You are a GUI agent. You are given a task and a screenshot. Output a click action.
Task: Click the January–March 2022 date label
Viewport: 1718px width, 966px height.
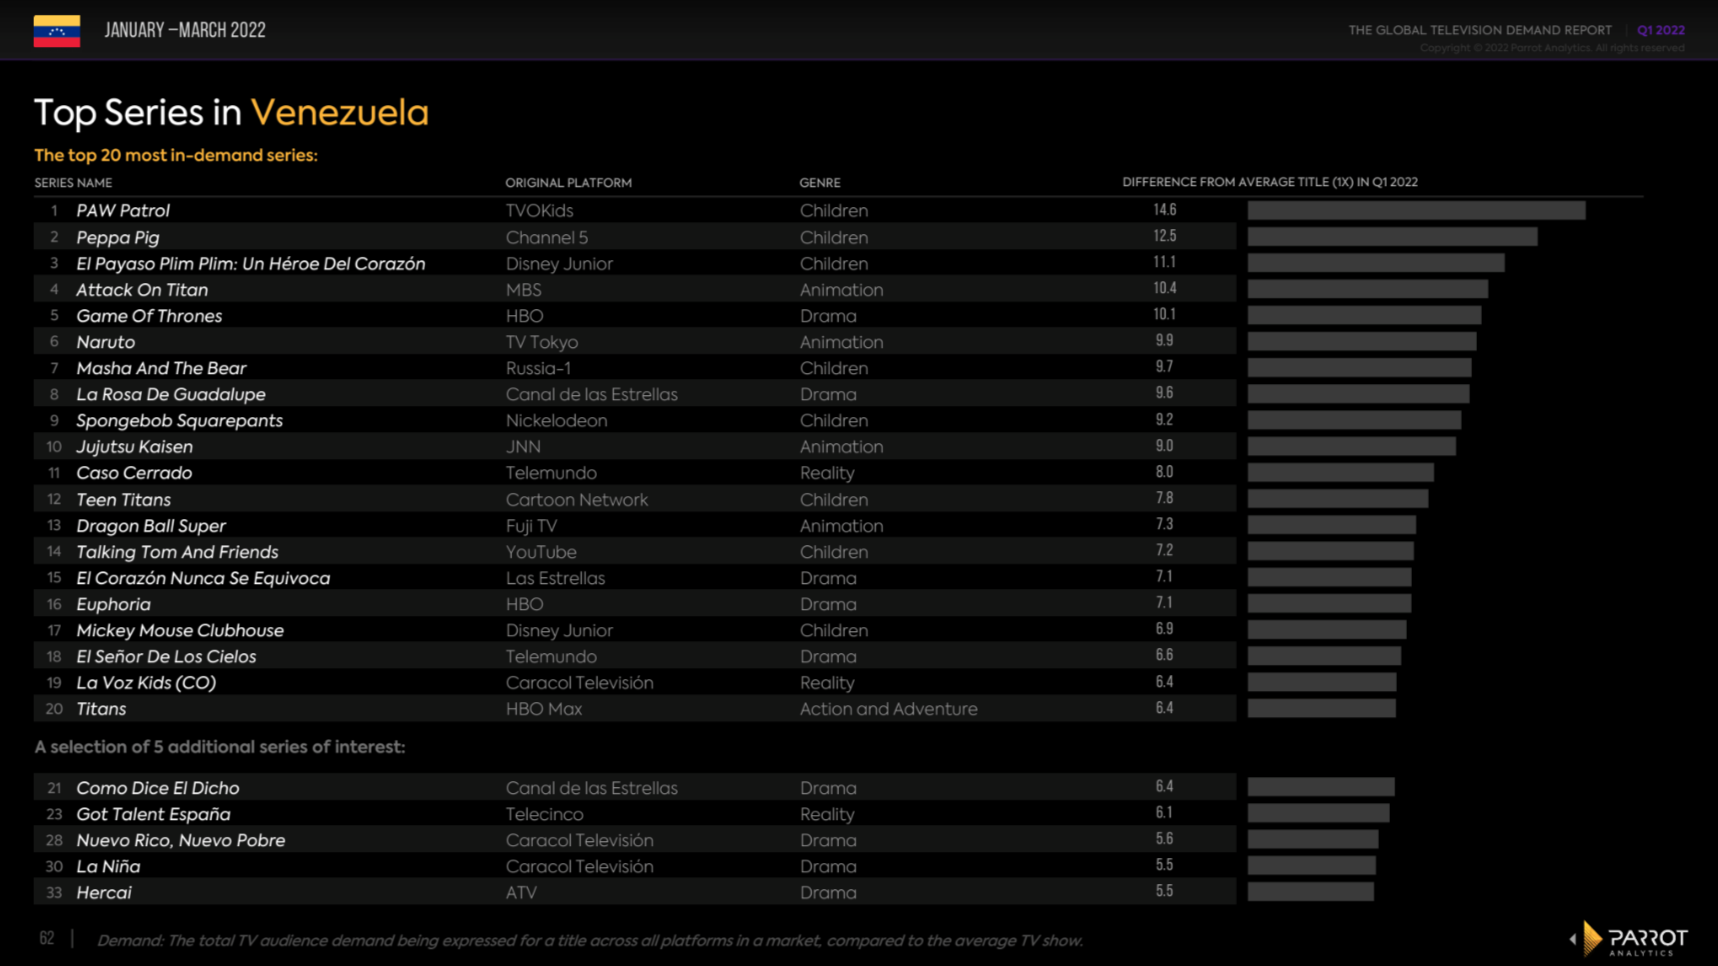pos(185,30)
